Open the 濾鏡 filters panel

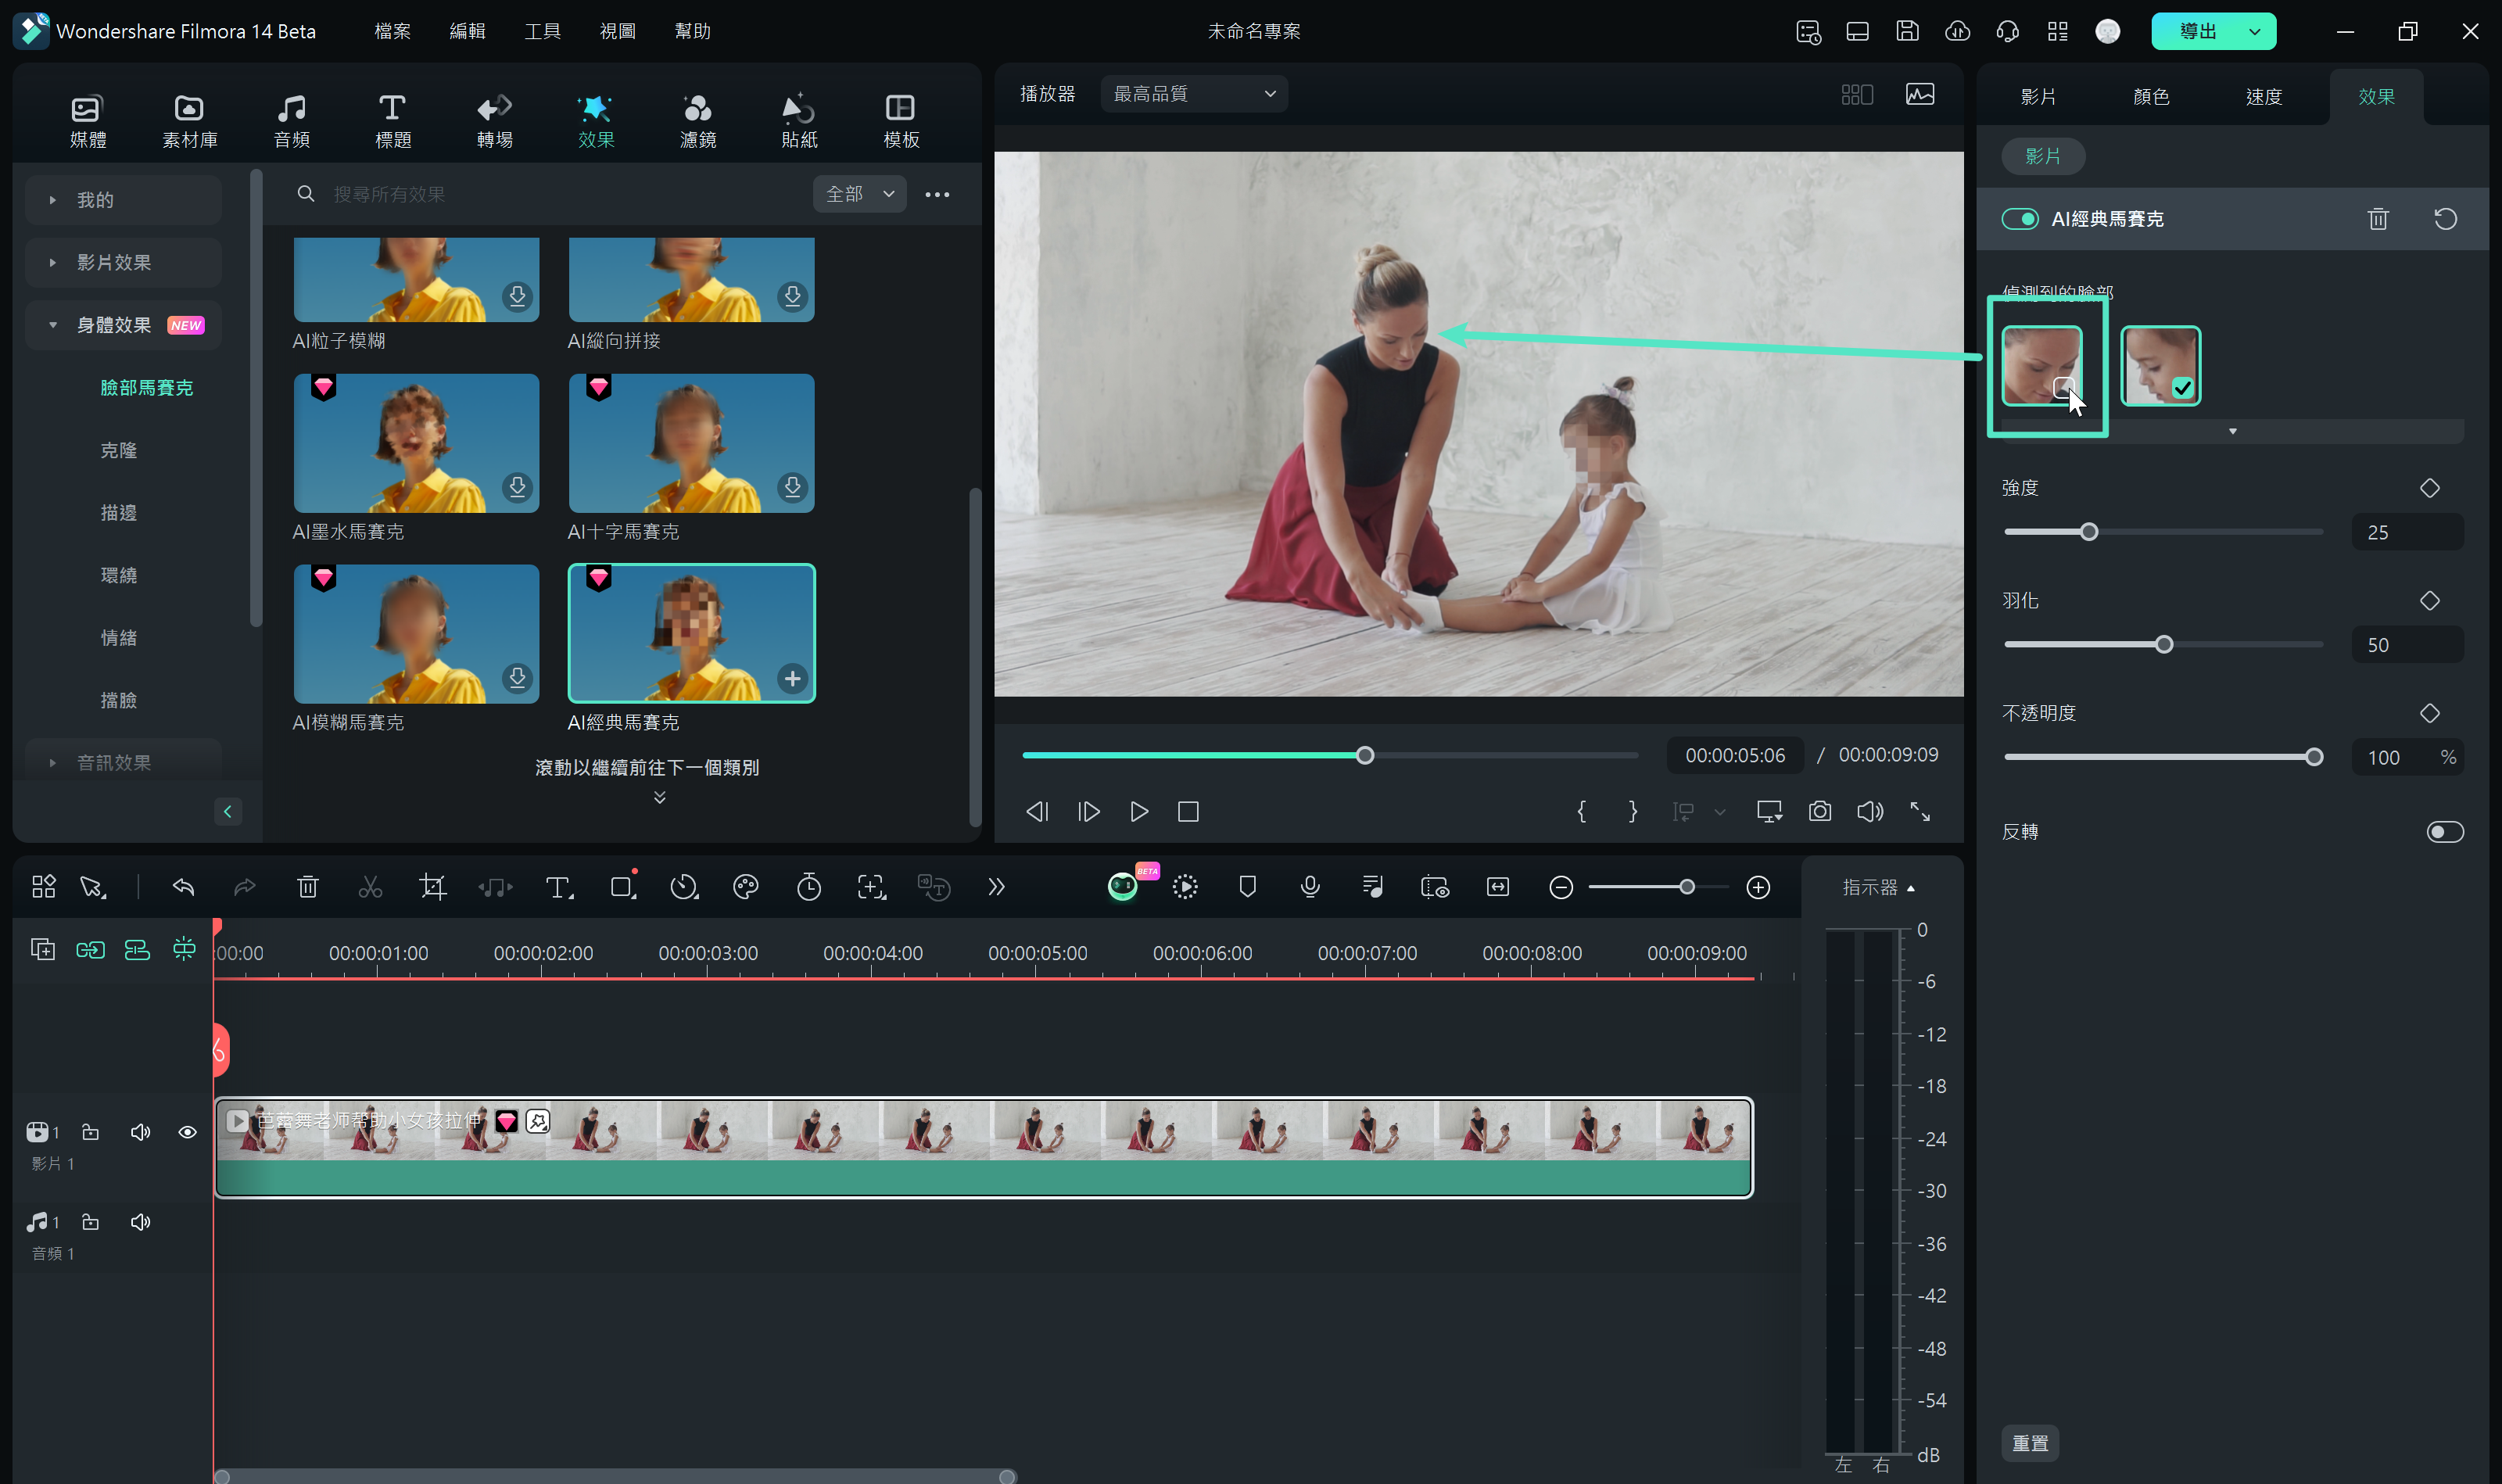pos(697,120)
